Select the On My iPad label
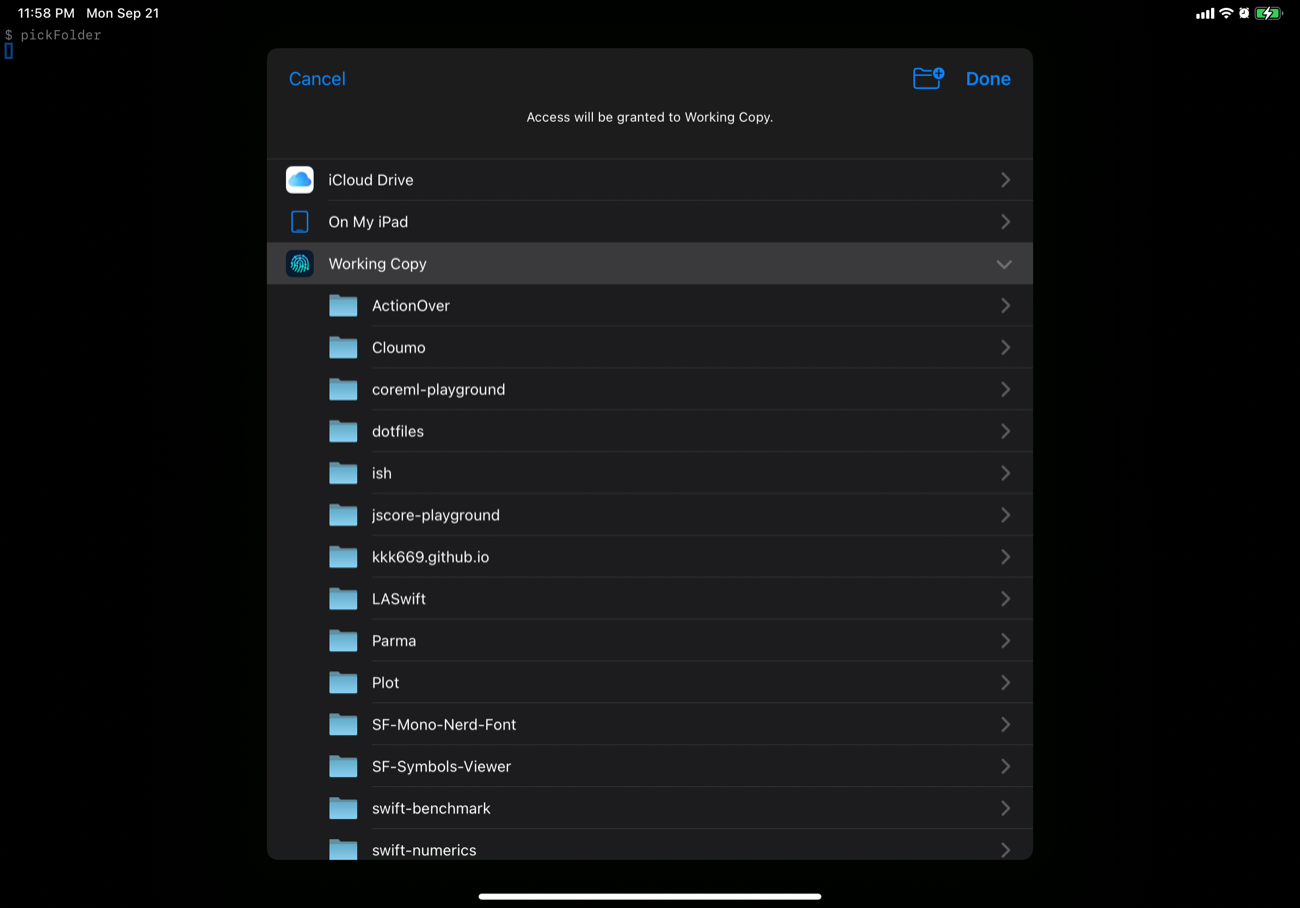This screenshot has height=908, width=1300. coord(368,222)
